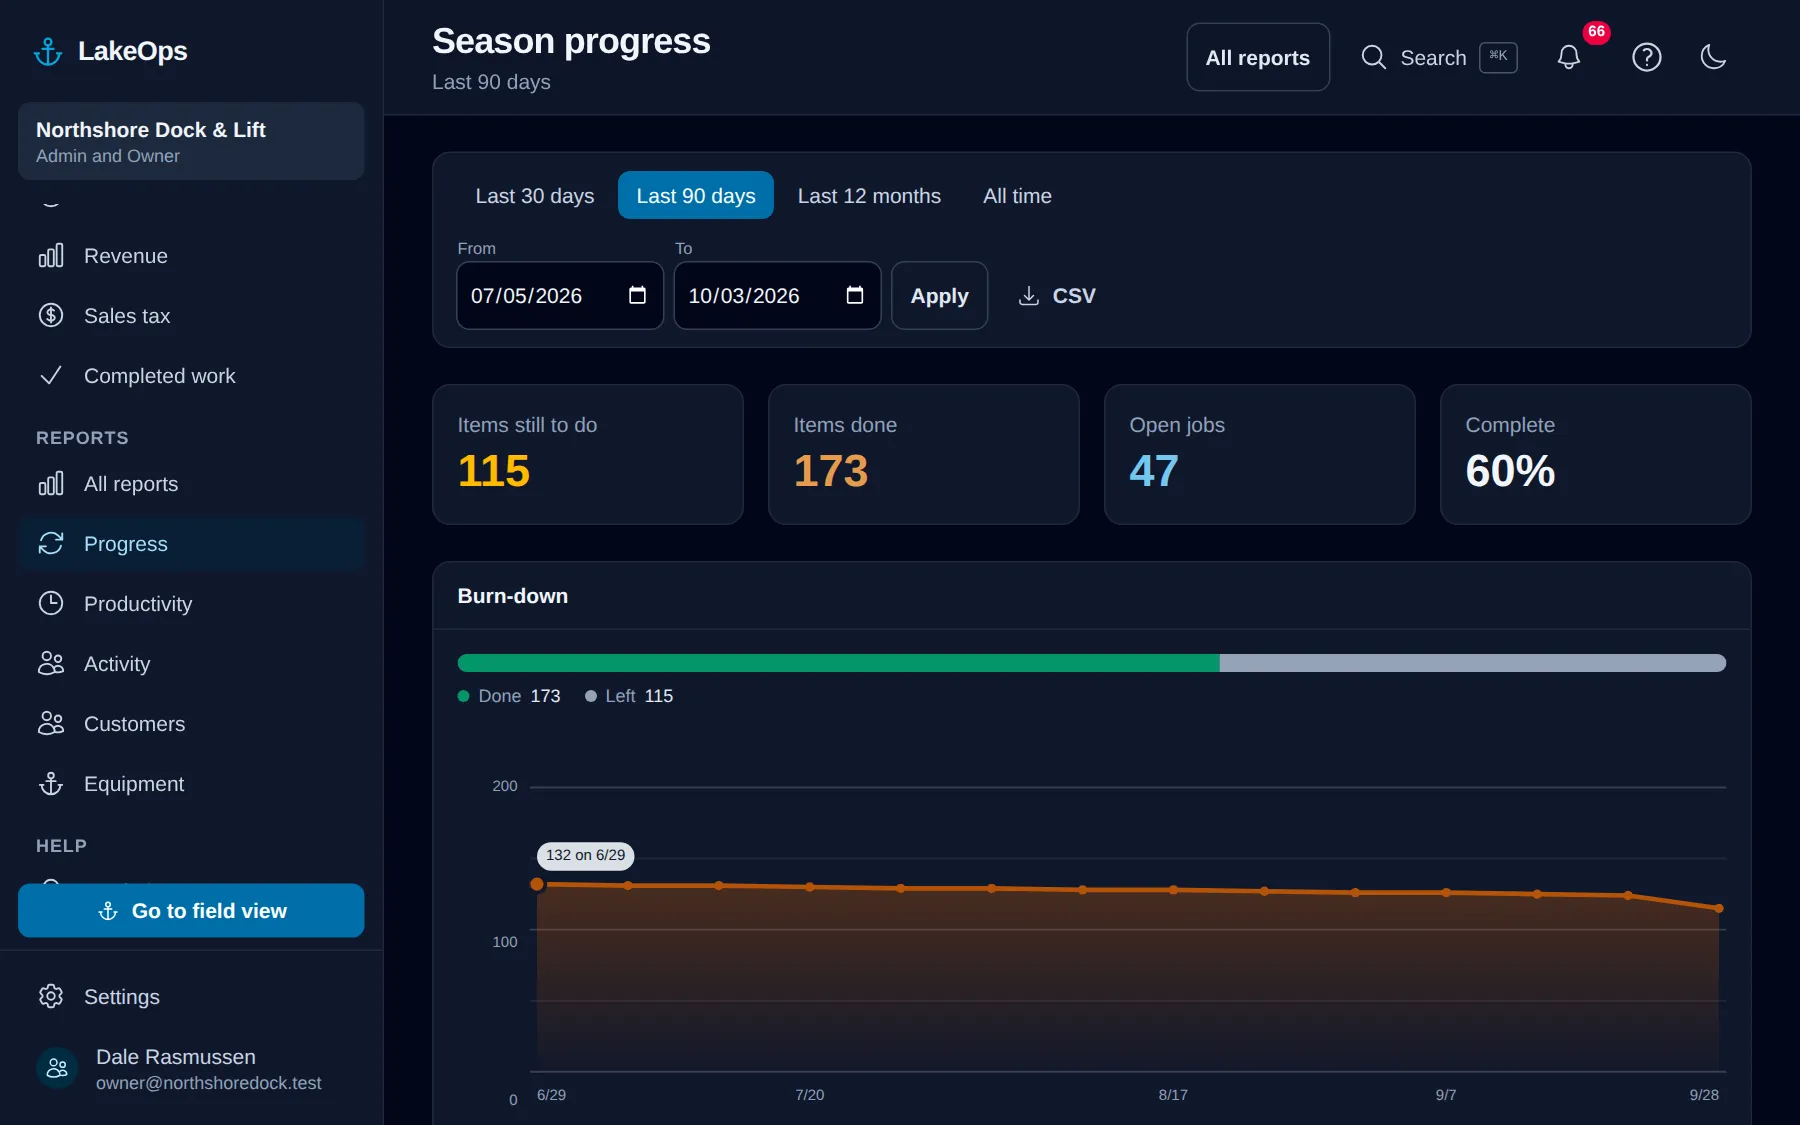Open calendar picker for From date
Viewport: 1800px width, 1125px height.
point(637,295)
